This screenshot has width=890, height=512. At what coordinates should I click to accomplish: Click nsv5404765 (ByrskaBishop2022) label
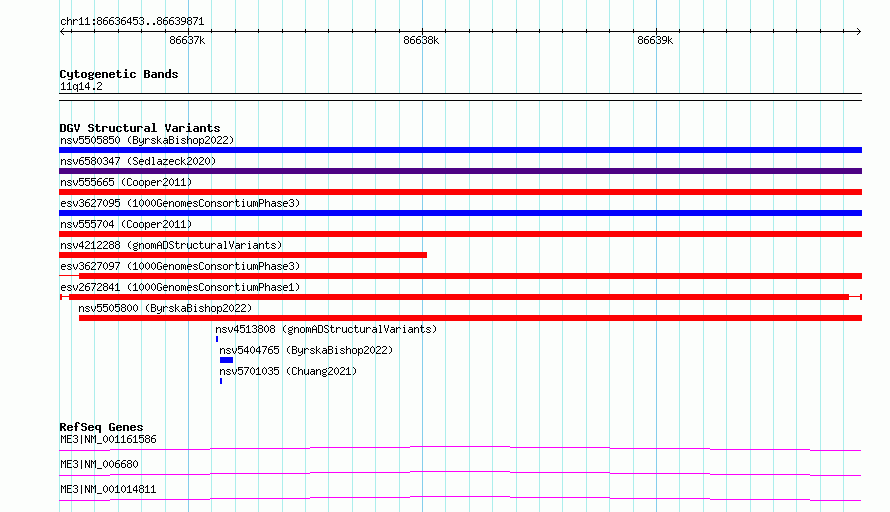[x=306, y=350]
